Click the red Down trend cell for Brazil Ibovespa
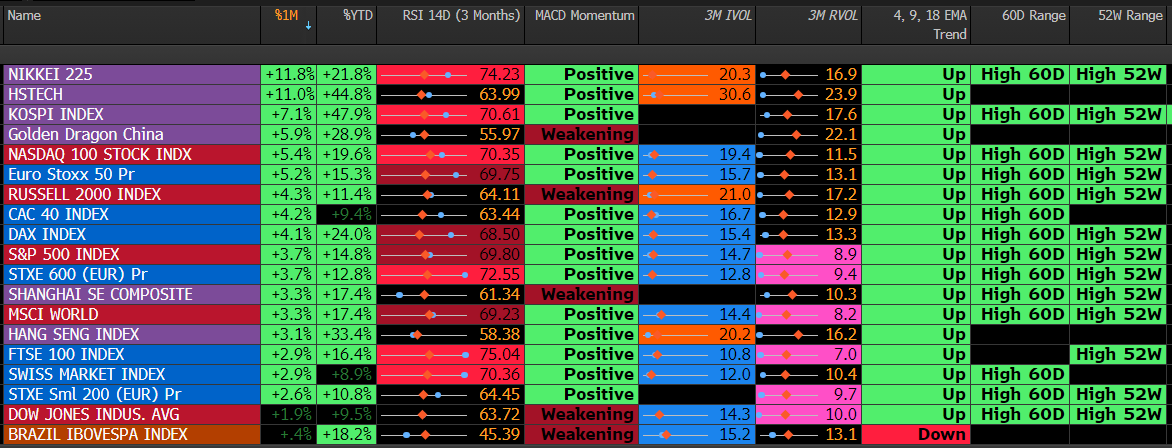 914,434
